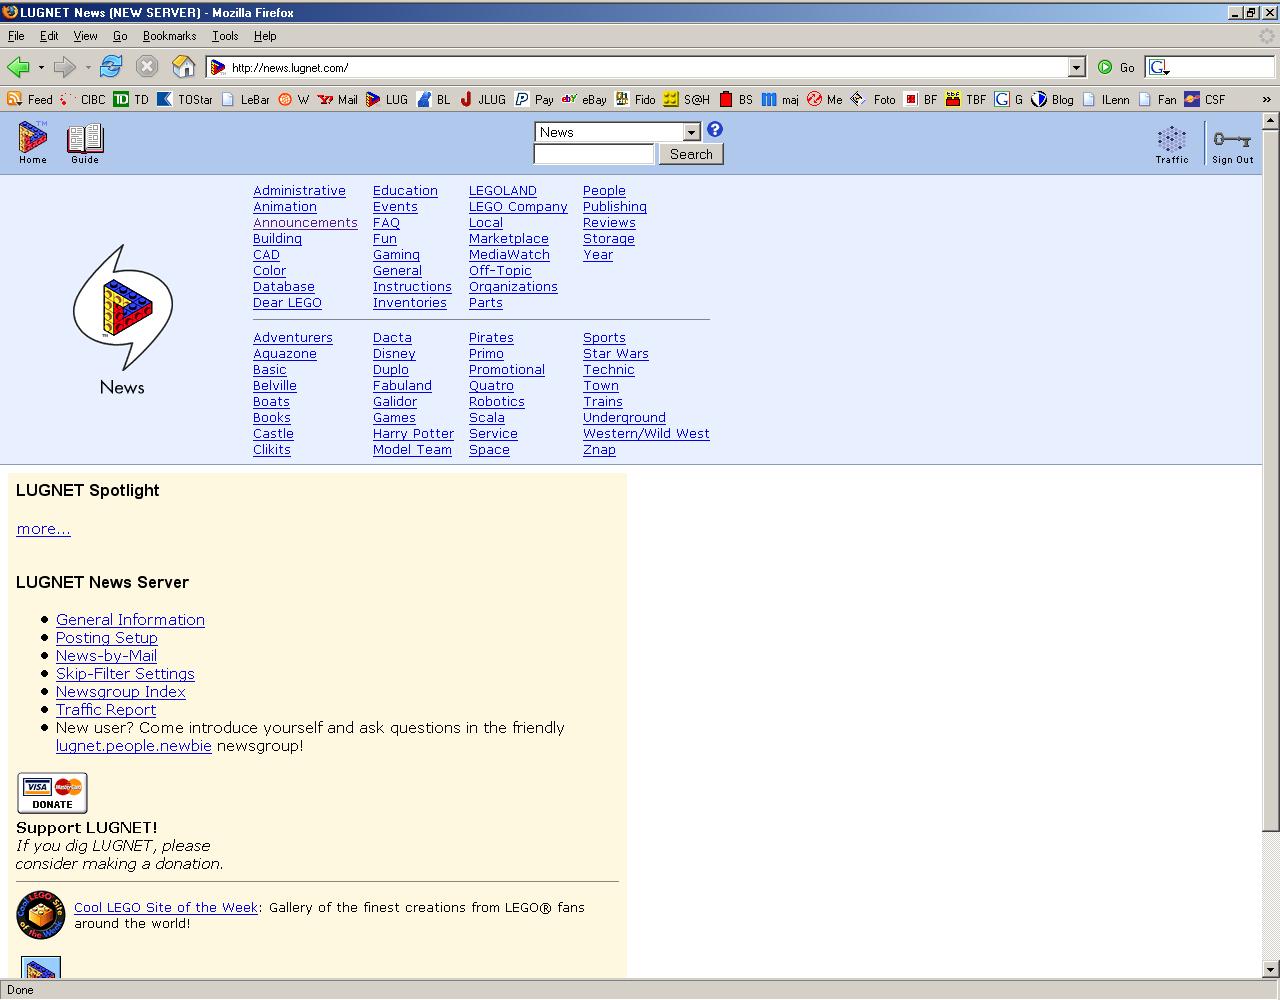
Task: Open the LEGO Company link
Action: tap(518, 207)
